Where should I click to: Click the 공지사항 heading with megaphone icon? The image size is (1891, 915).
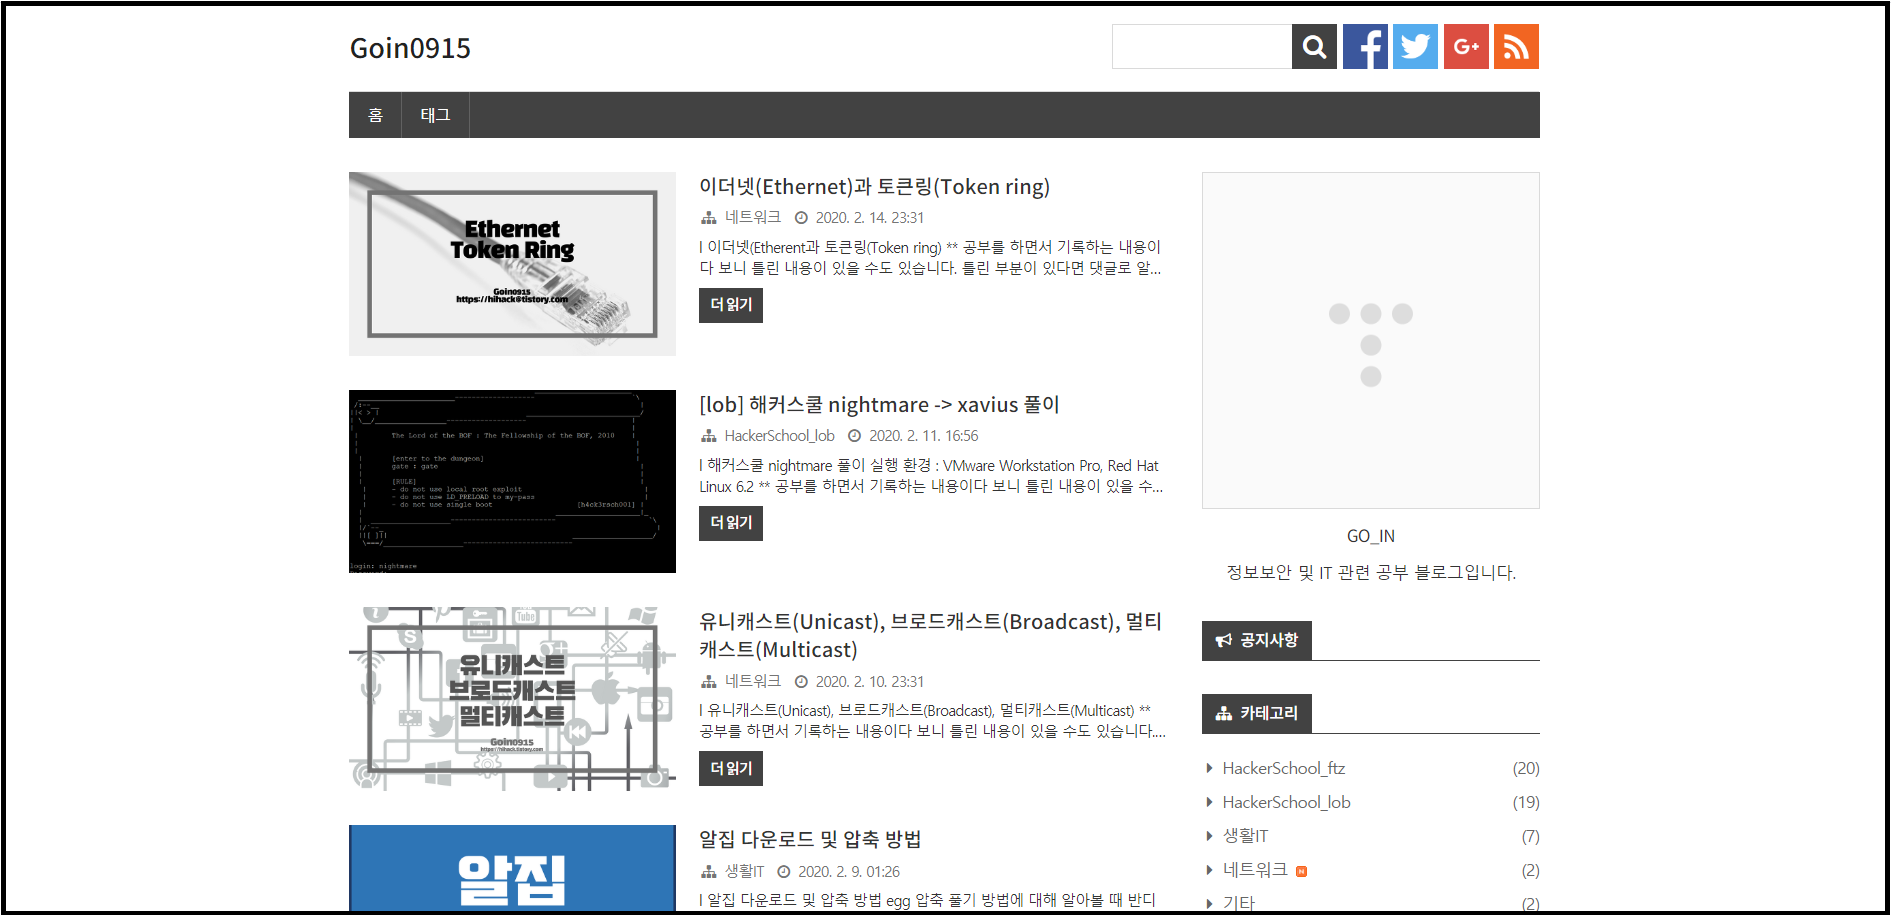coord(1257,640)
